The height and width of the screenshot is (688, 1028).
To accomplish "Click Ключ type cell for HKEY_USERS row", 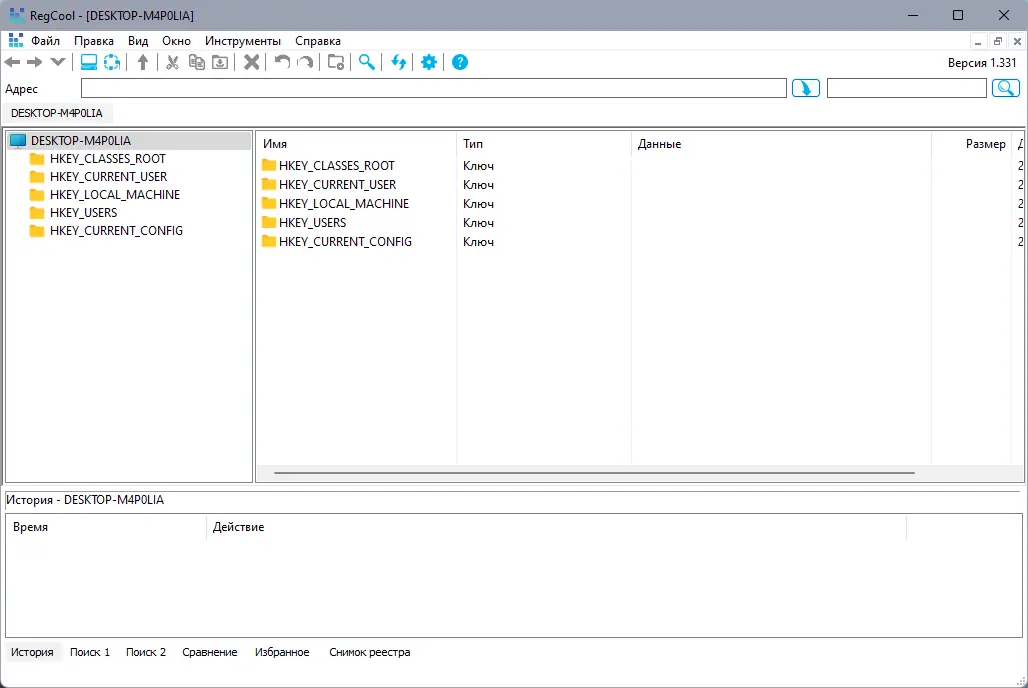I will pyautogui.click(x=478, y=222).
